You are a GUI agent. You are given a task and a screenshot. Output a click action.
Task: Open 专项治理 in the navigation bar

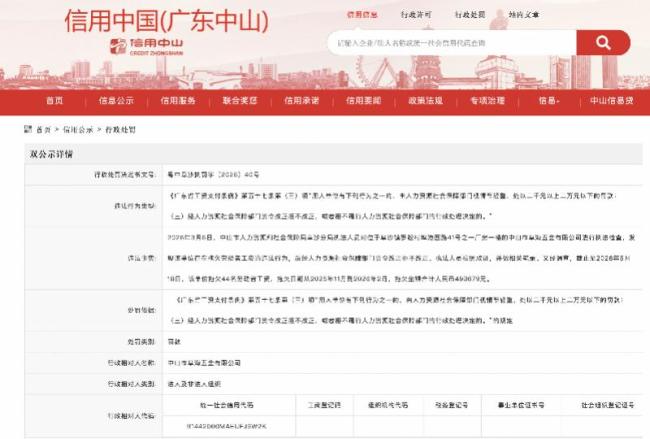487,101
